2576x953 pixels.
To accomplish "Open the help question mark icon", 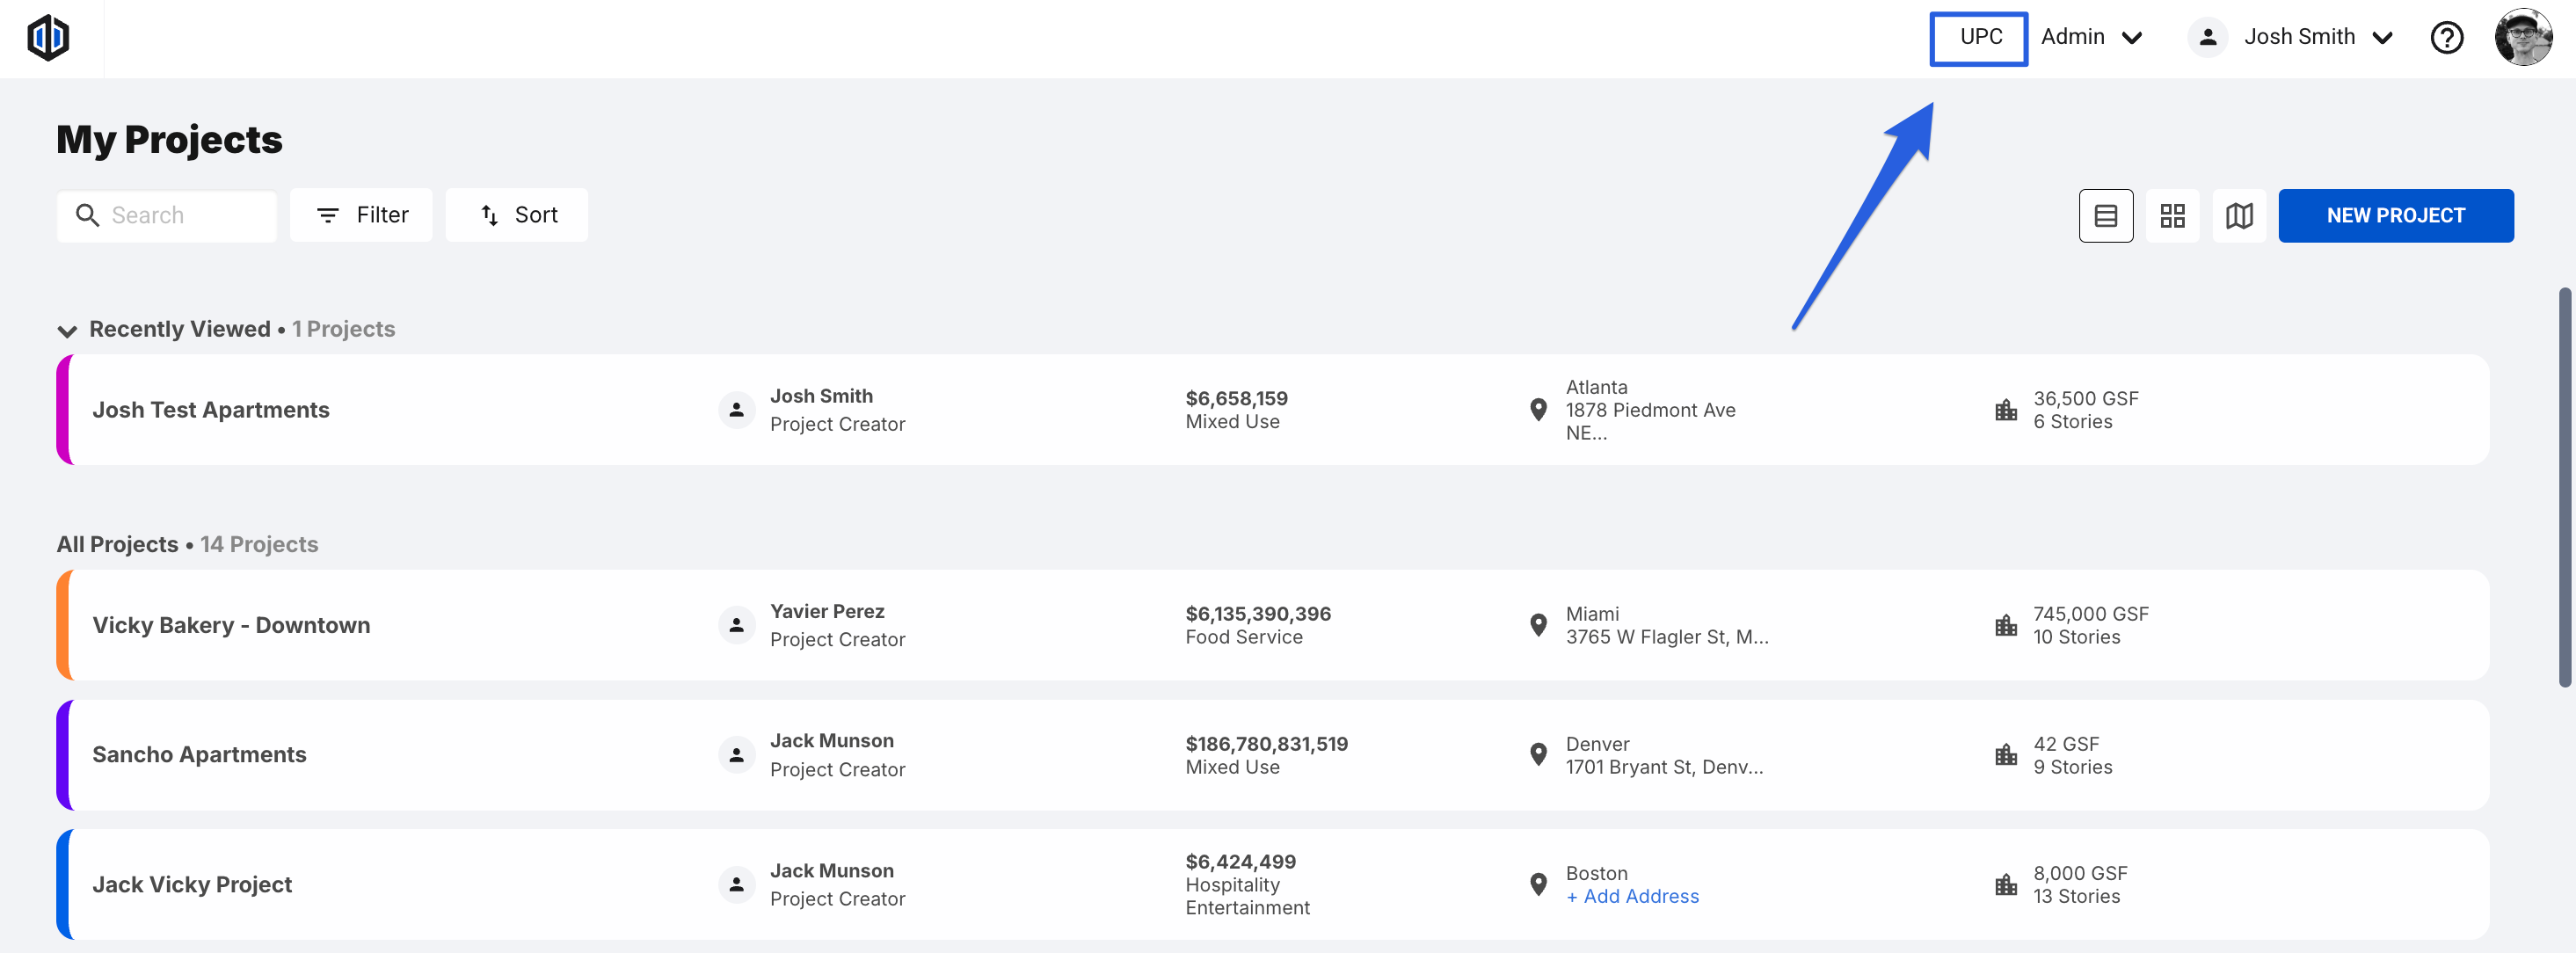I will coord(2446,38).
